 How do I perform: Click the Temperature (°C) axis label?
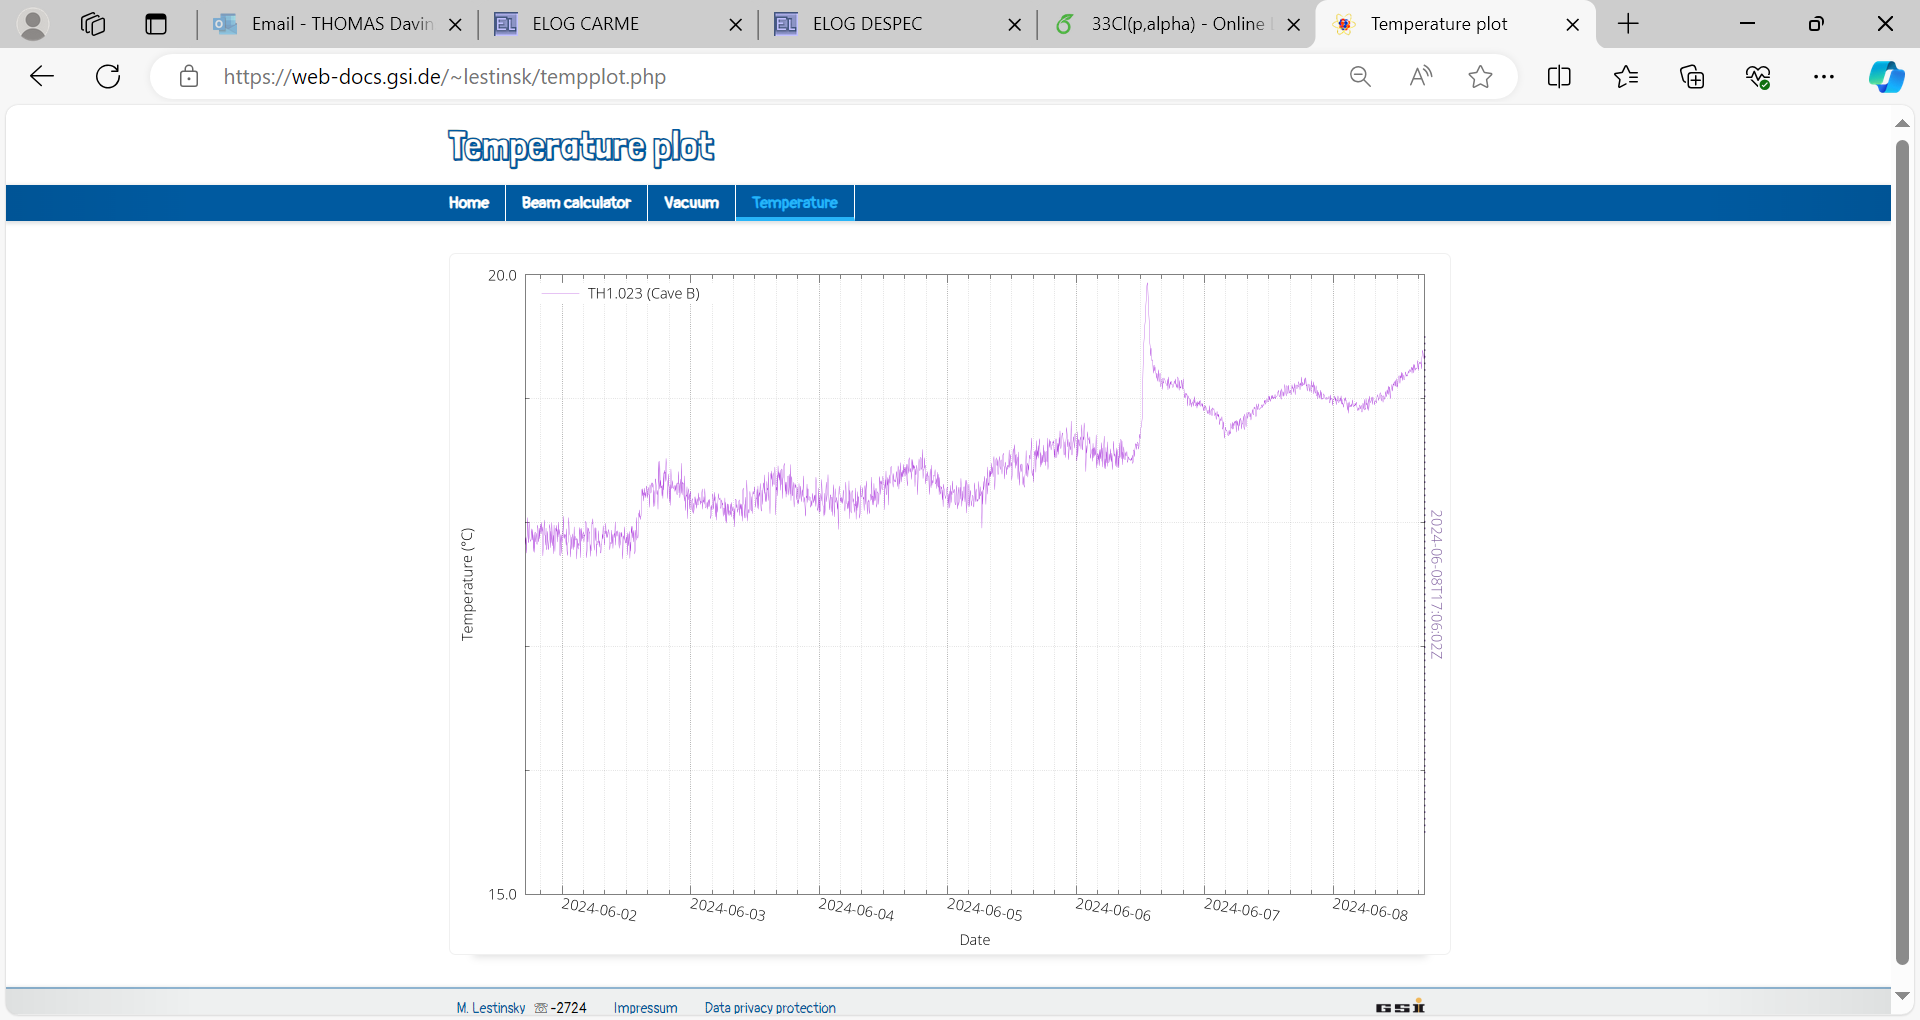[x=467, y=584]
